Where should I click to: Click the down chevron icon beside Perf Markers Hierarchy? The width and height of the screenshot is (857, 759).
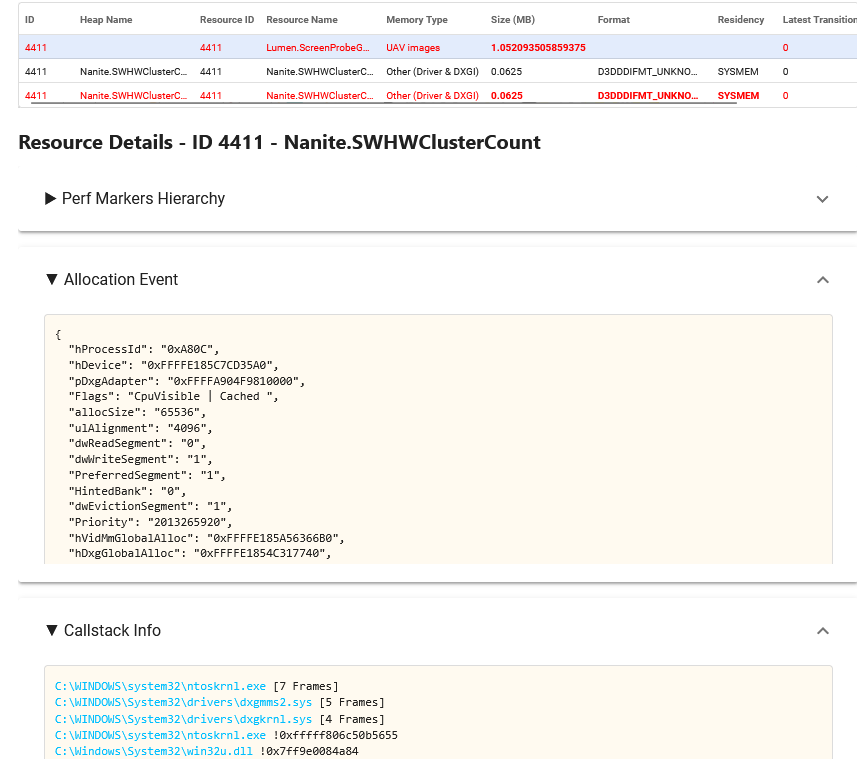coord(822,199)
